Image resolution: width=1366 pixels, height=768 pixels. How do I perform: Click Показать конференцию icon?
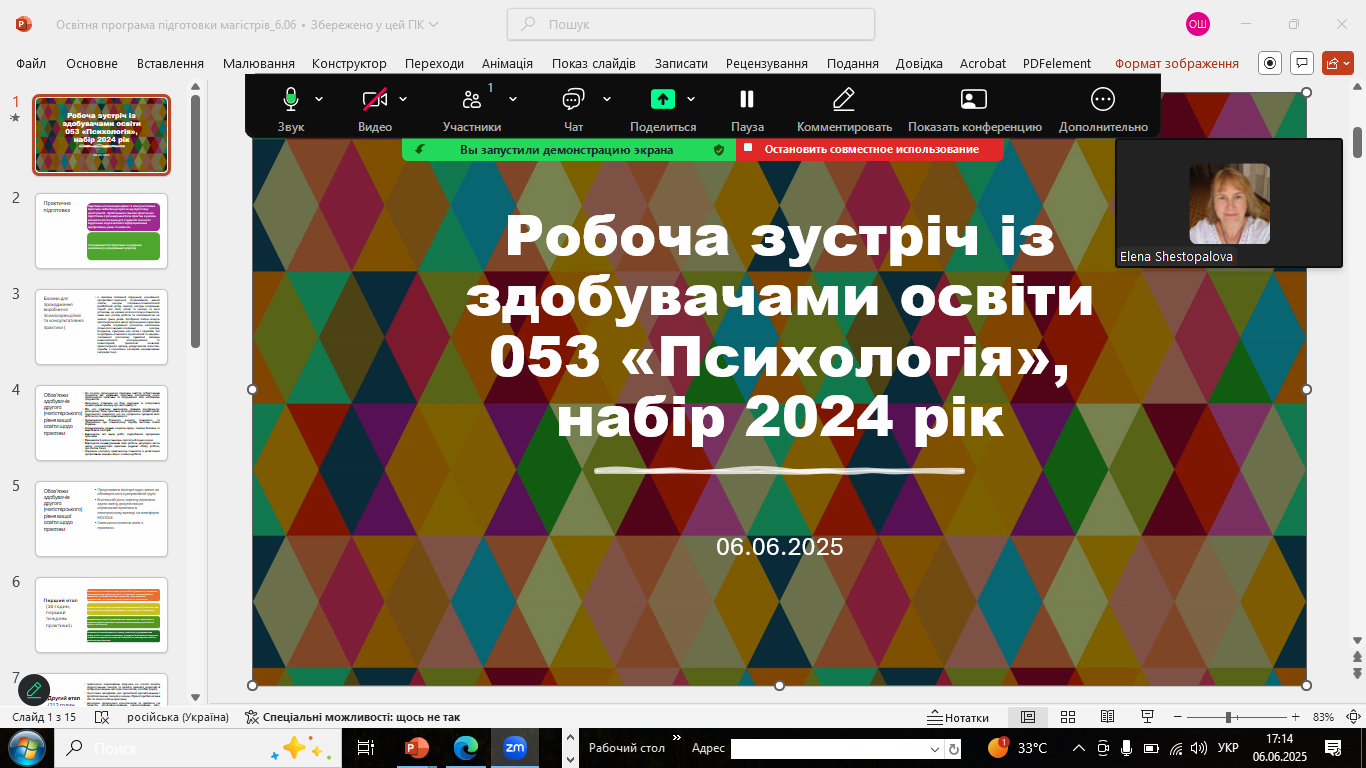(974, 99)
